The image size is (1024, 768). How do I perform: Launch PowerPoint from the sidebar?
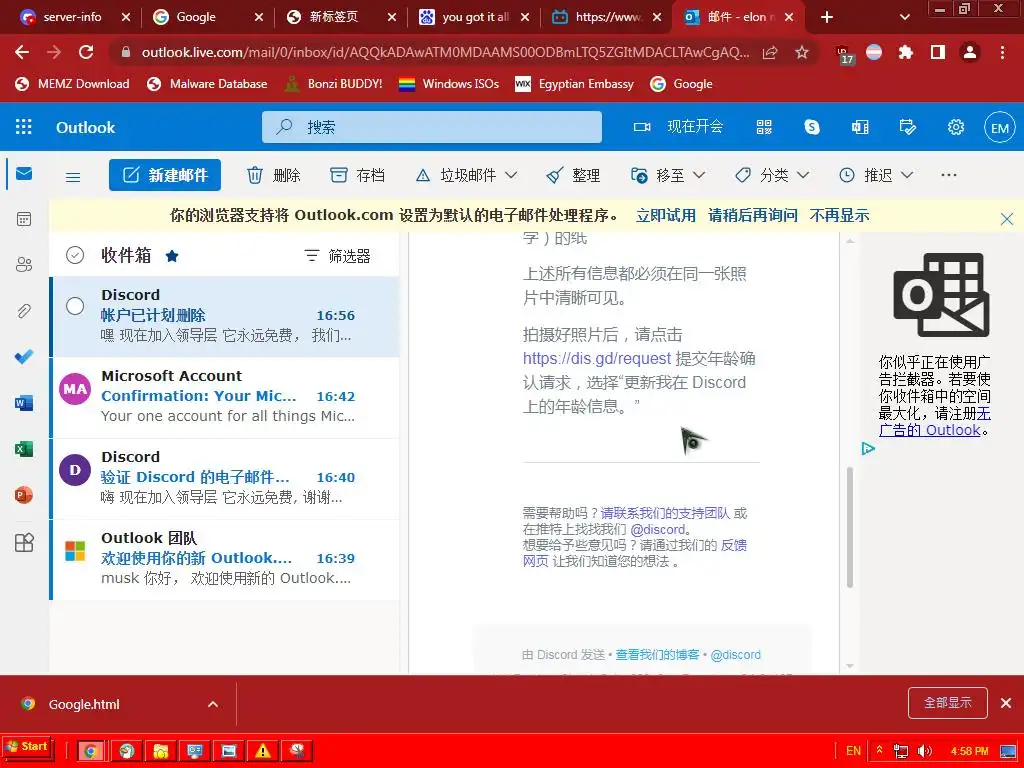coord(24,495)
